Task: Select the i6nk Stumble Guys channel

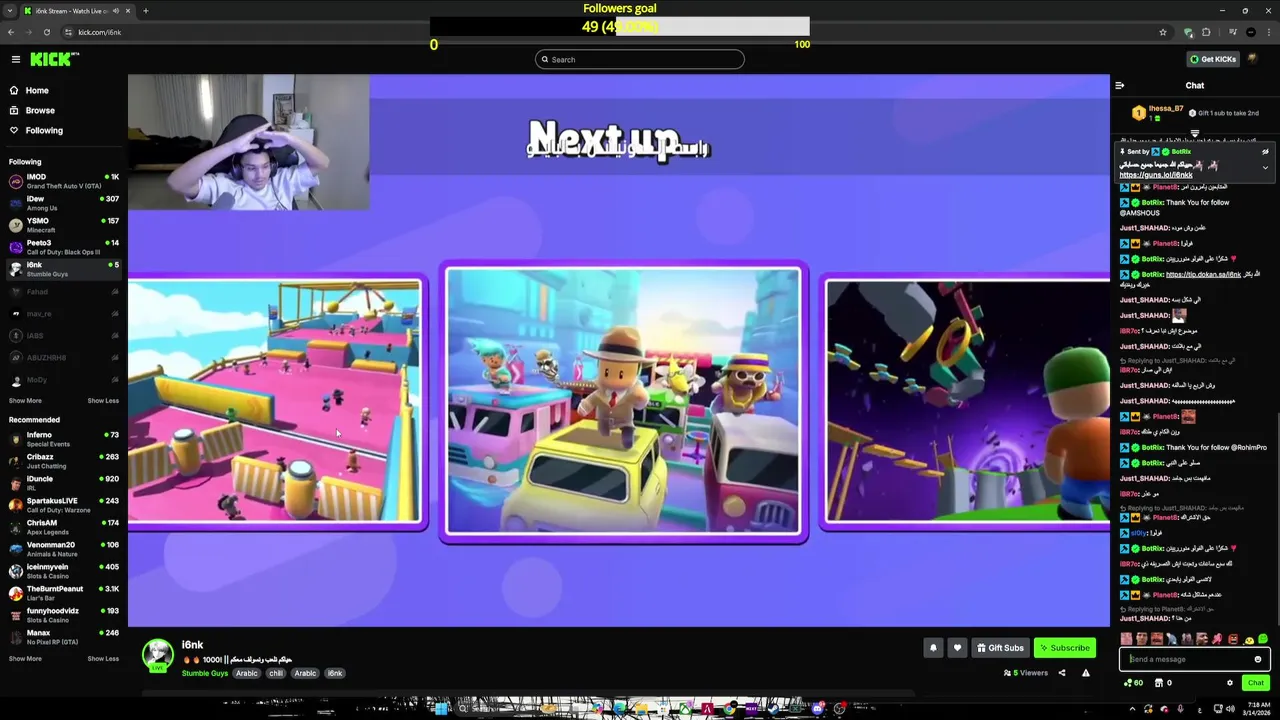Action: click(64, 269)
